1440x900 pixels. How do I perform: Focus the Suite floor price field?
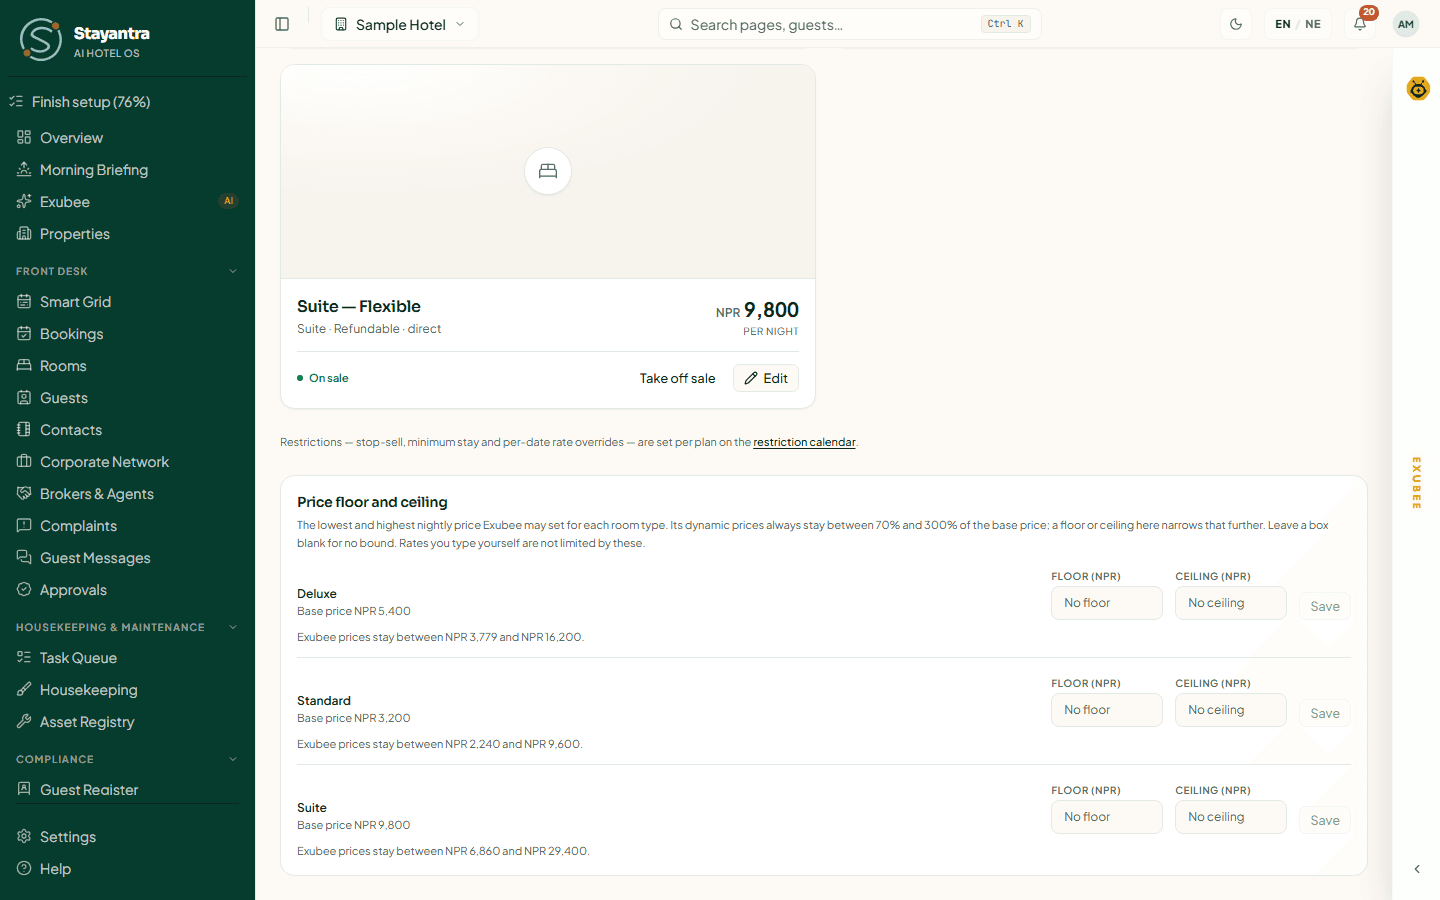coord(1107,817)
